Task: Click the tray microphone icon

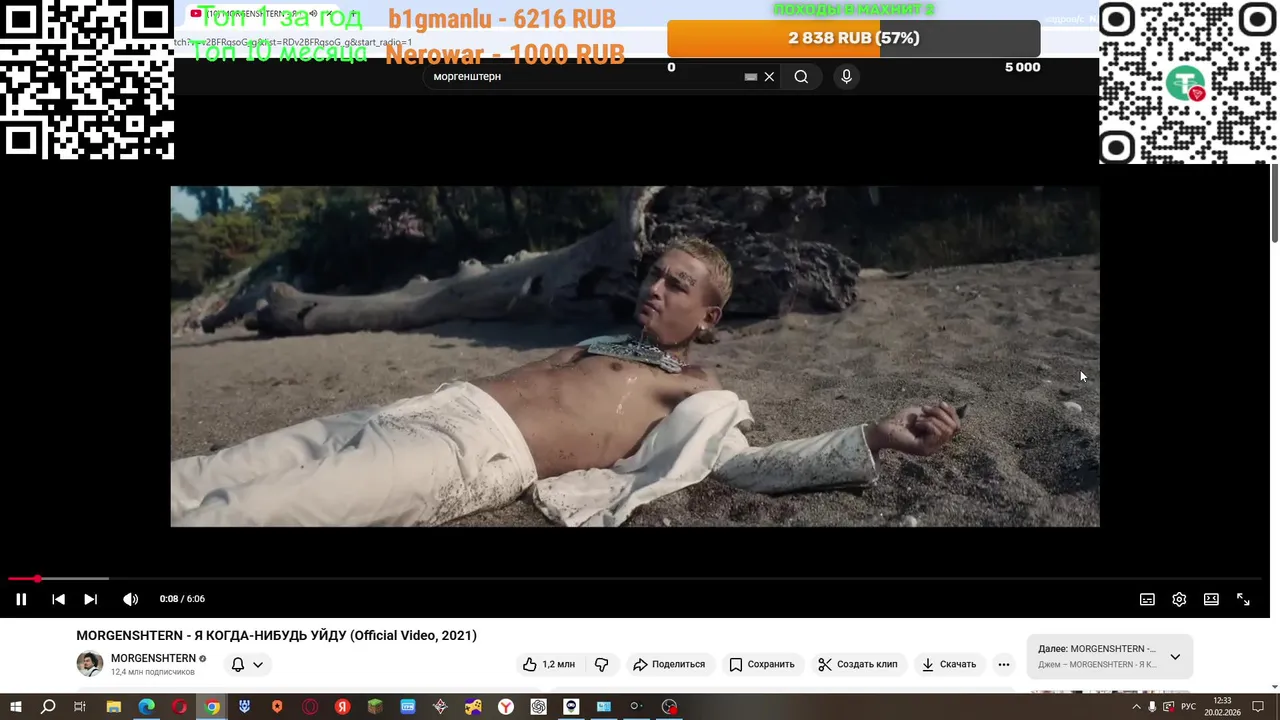Action: click(1152, 707)
